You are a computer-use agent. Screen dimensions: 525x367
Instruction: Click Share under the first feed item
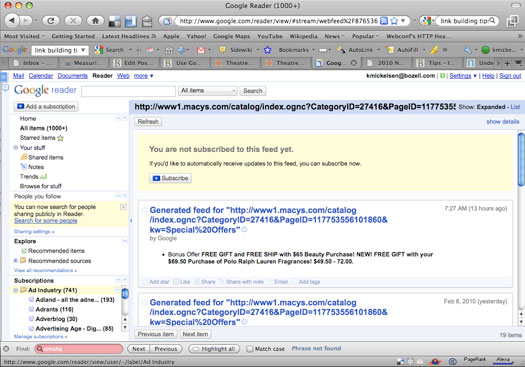point(205,282)
